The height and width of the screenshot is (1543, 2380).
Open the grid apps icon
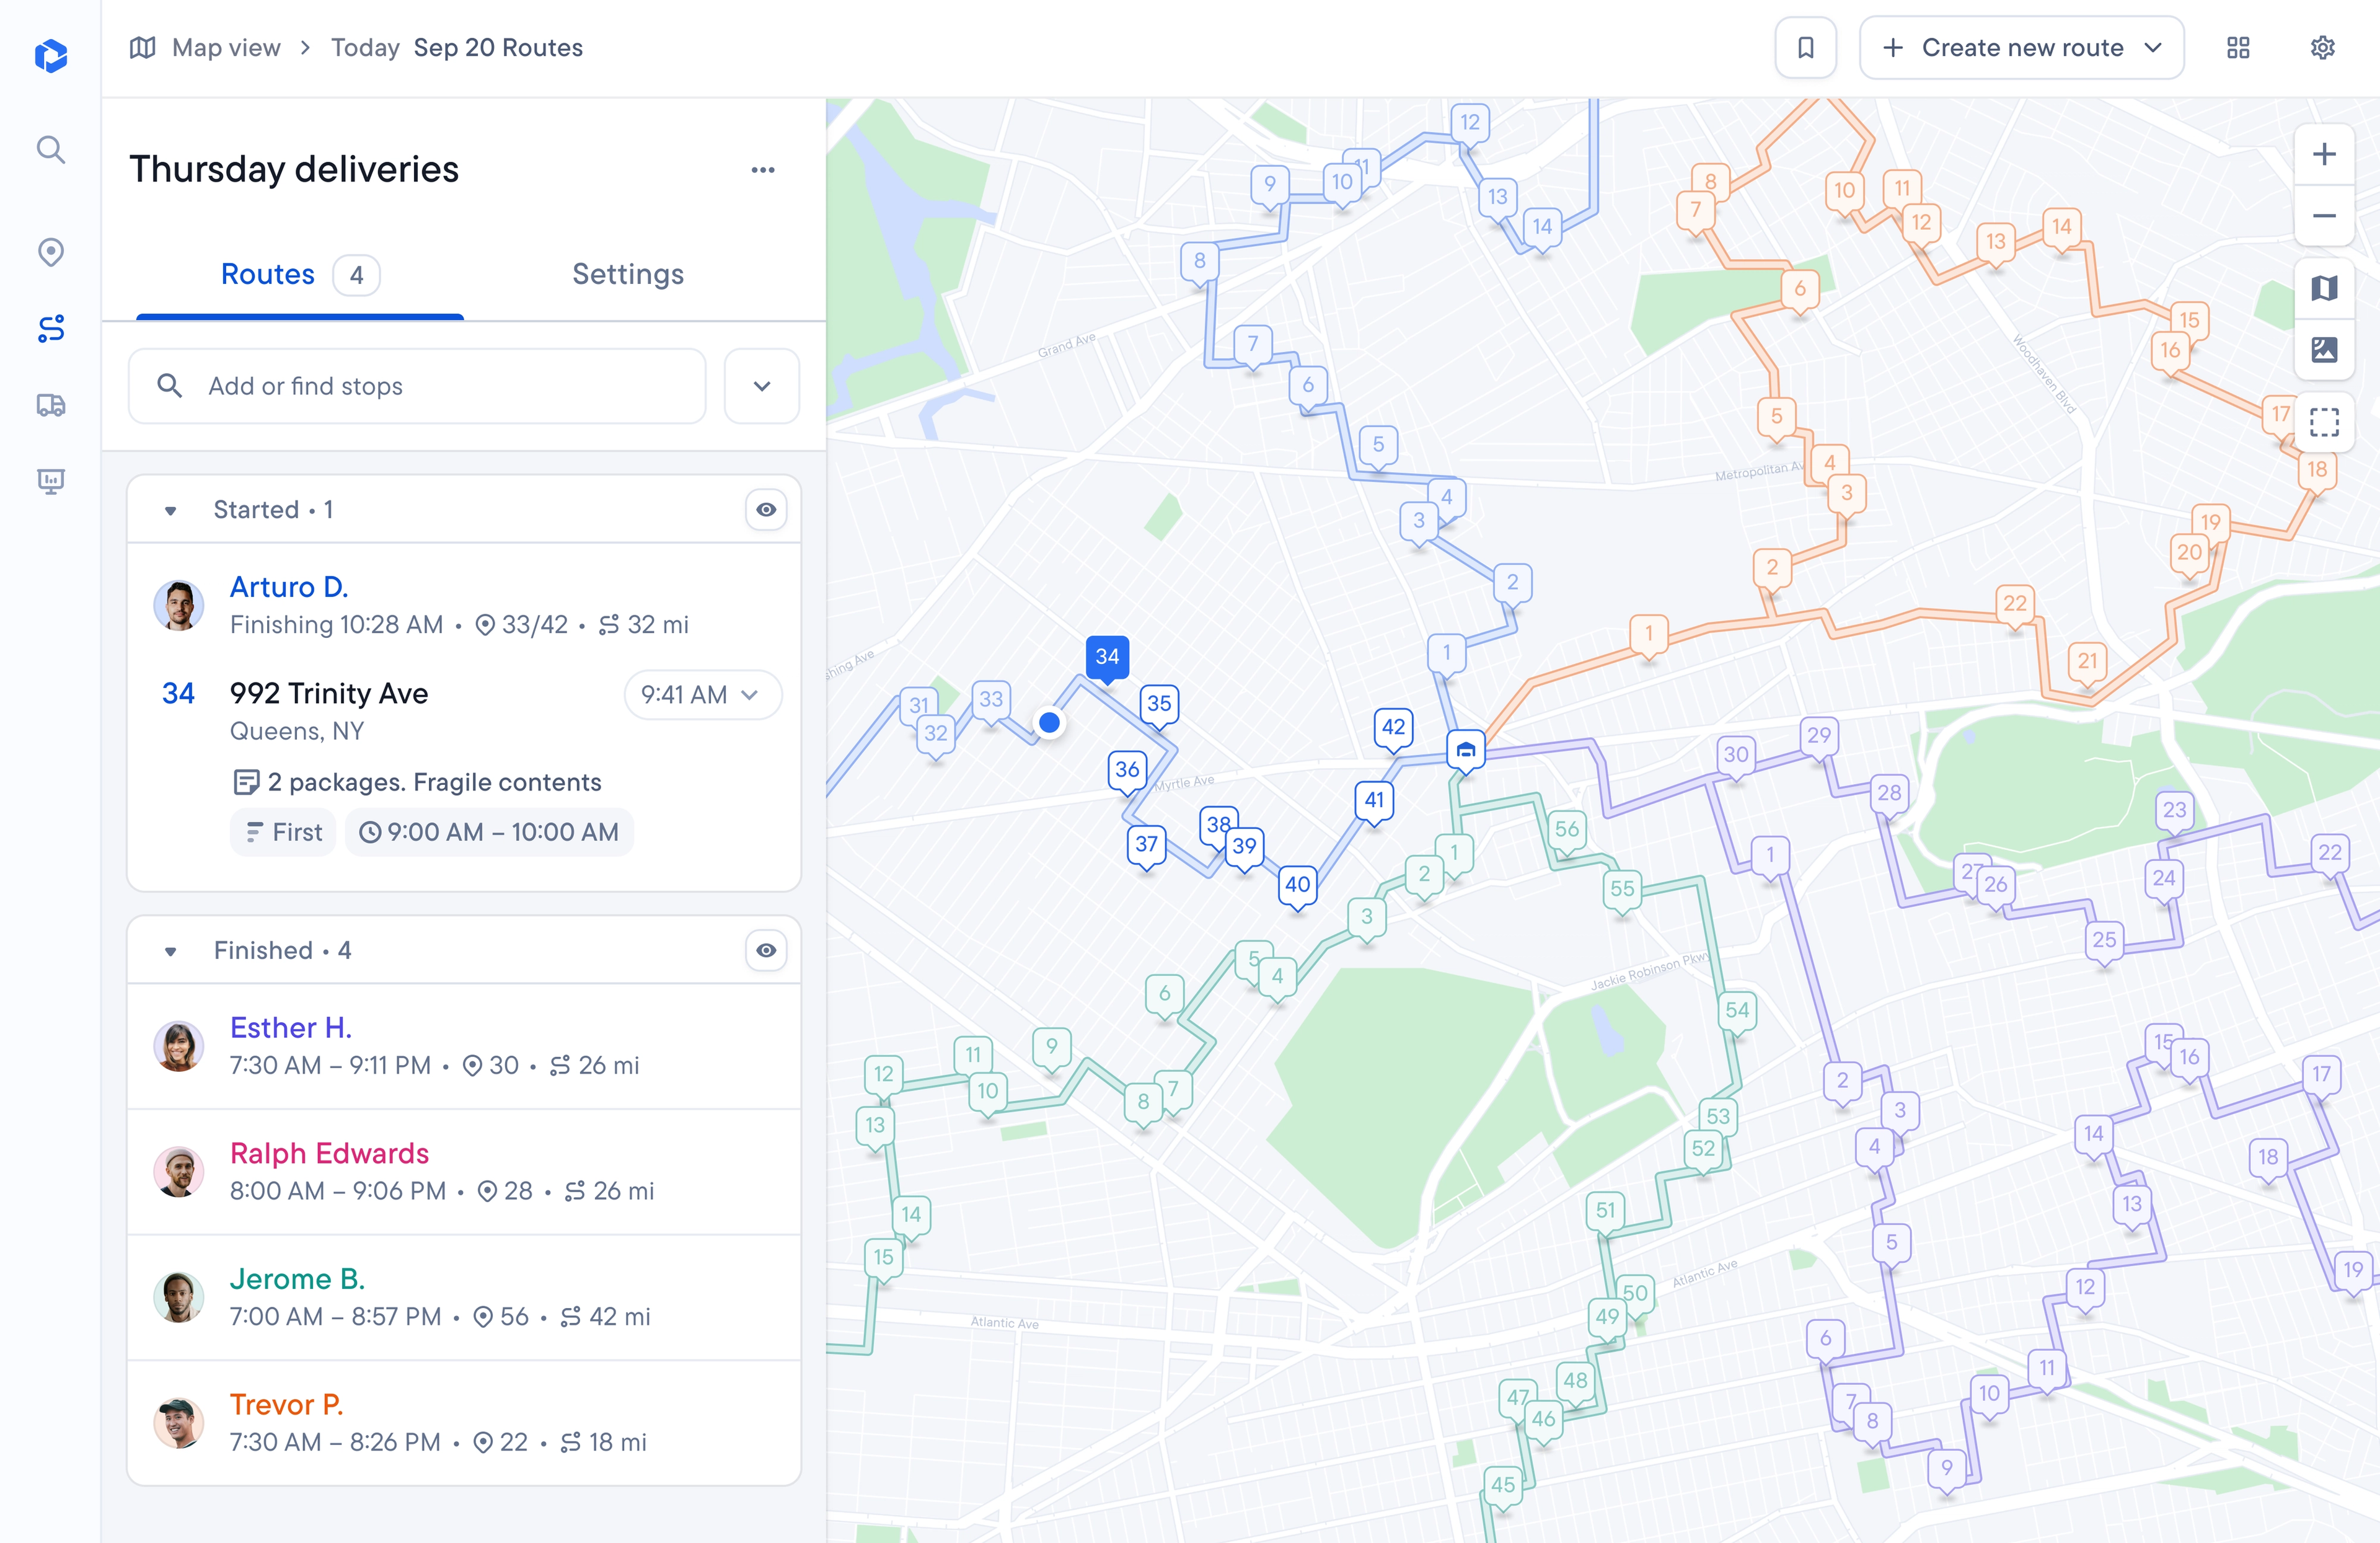click(x=2238, y=48)
